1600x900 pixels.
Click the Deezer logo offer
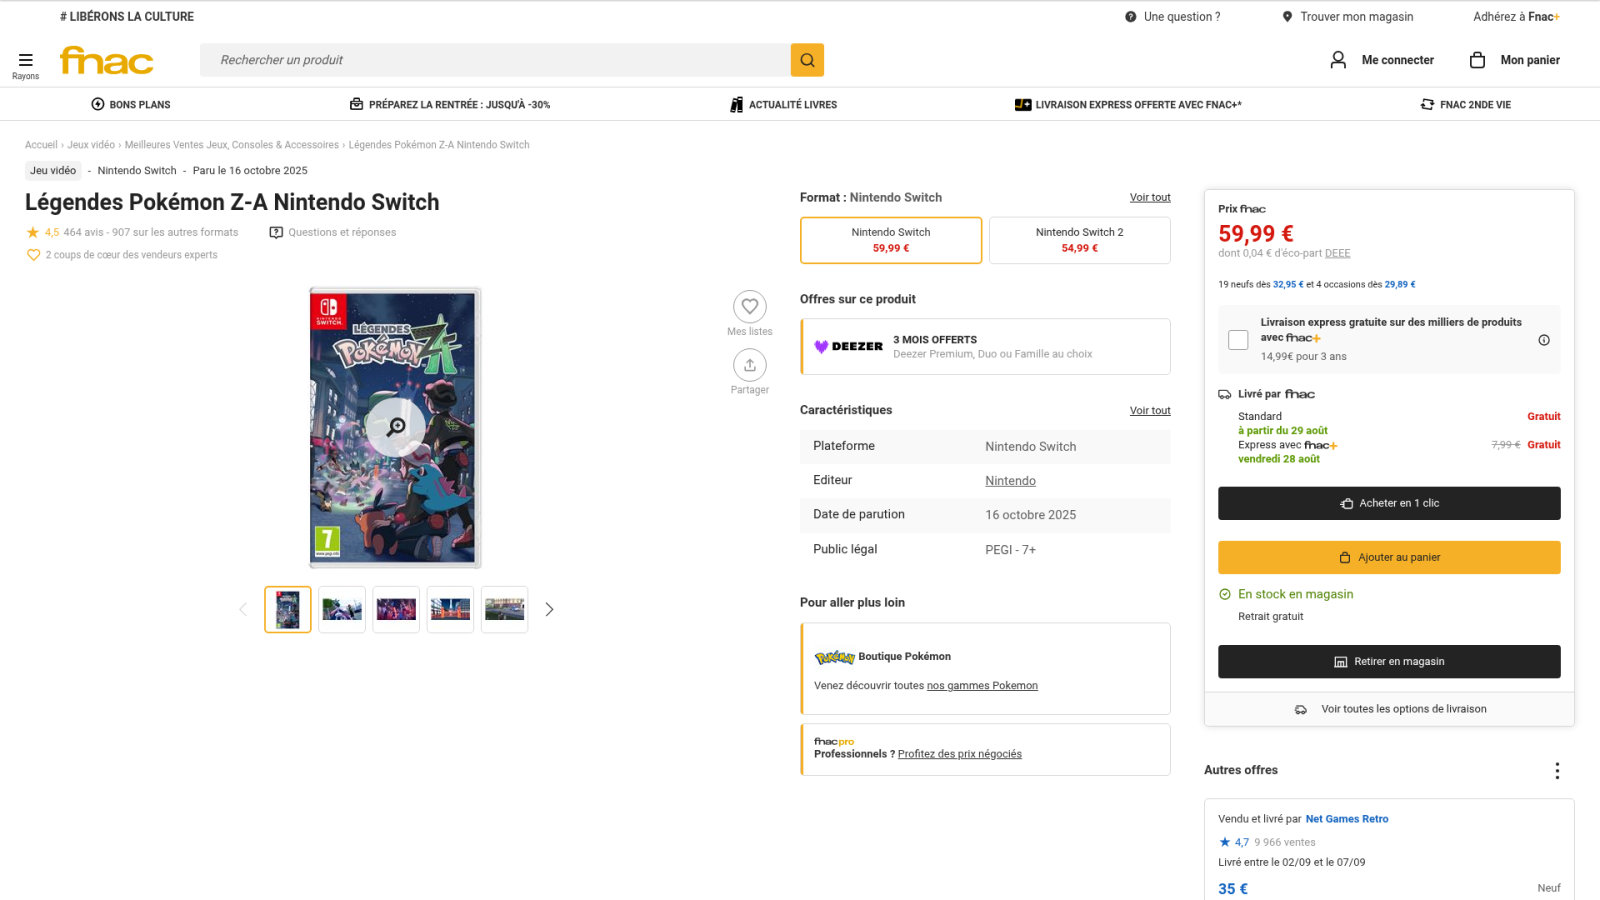(848, 347)
